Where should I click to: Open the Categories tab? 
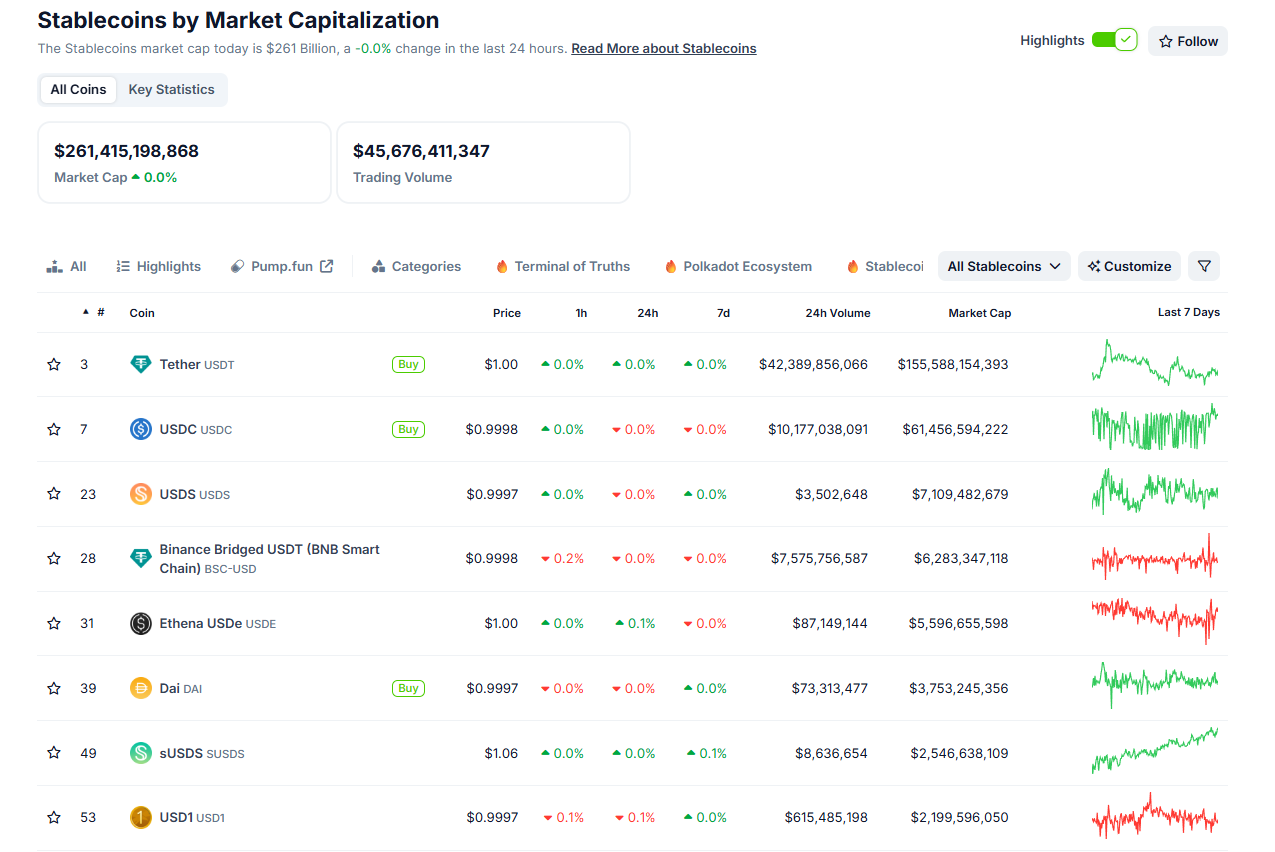click(x=416, y=266)
